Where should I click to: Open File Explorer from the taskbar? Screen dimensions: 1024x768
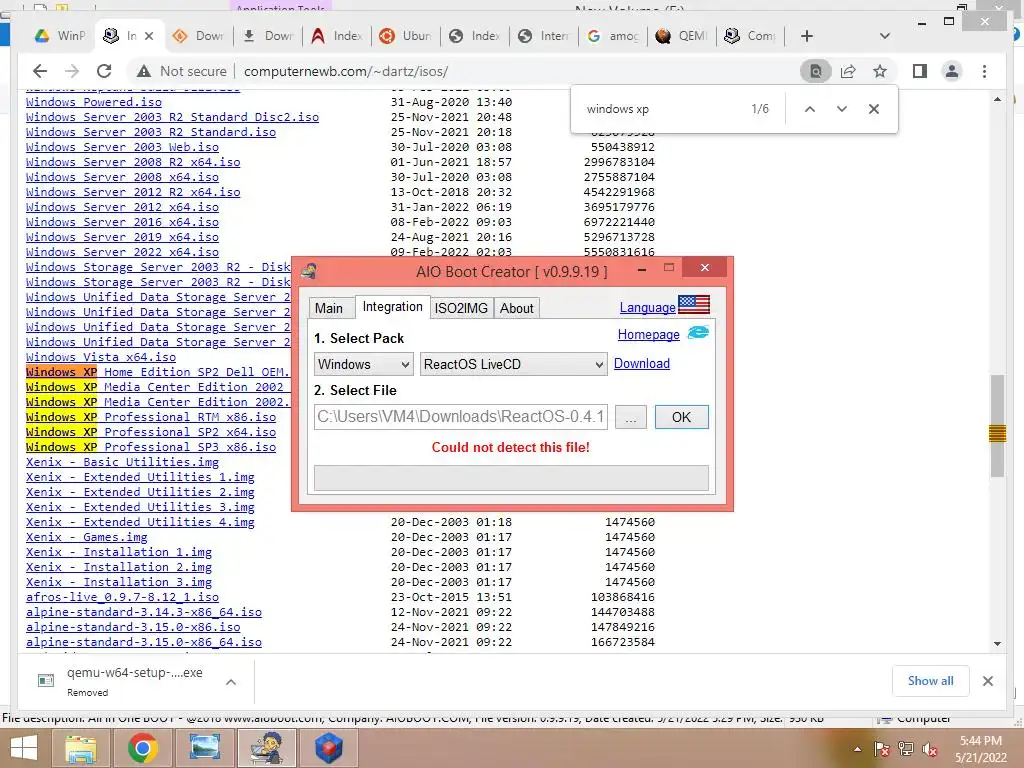pyautogui.click(x=80, y=748)
